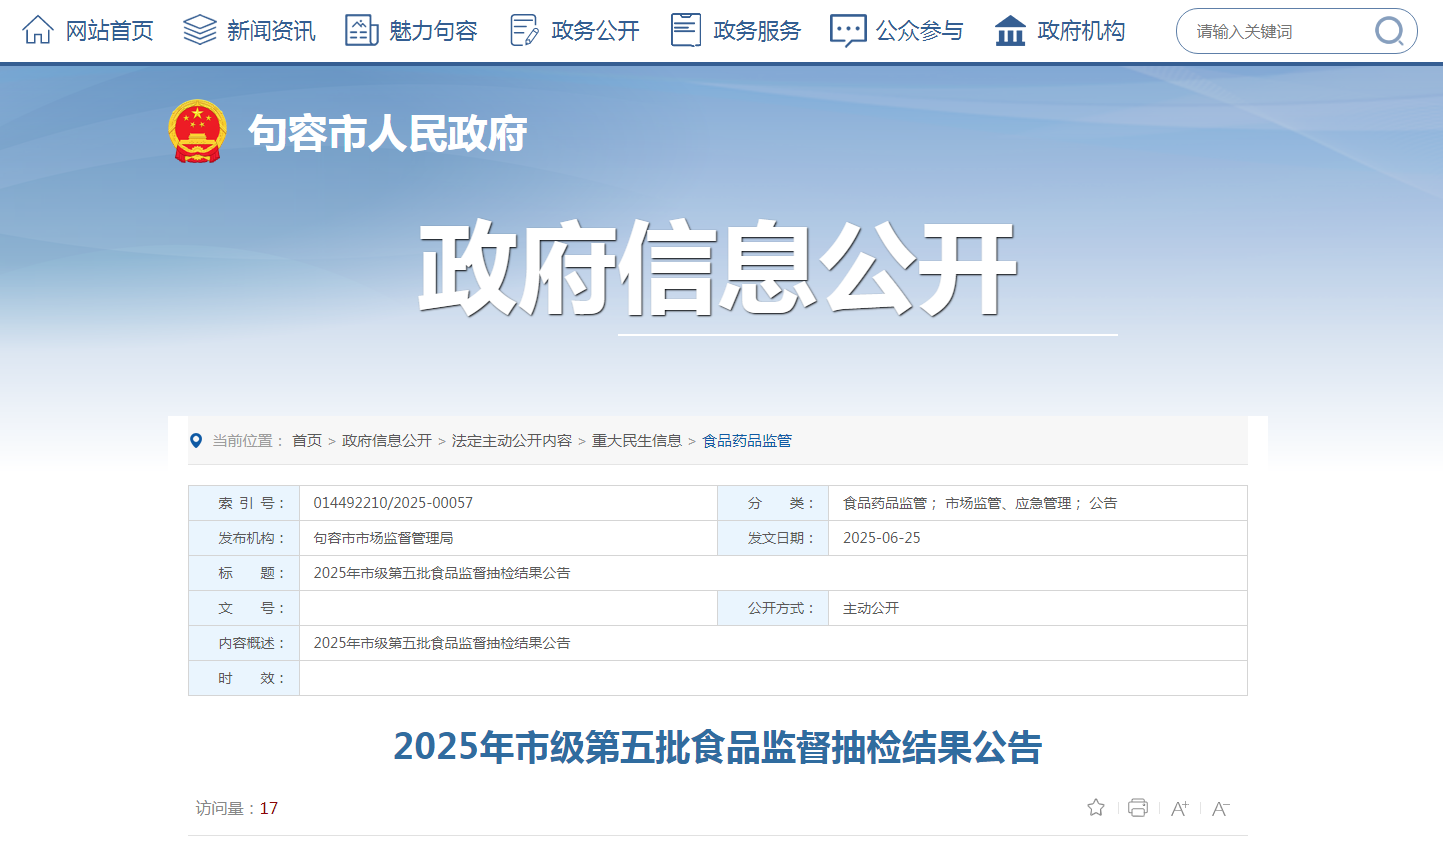
Task: Click the 时效 label cell
Action: 244,678
